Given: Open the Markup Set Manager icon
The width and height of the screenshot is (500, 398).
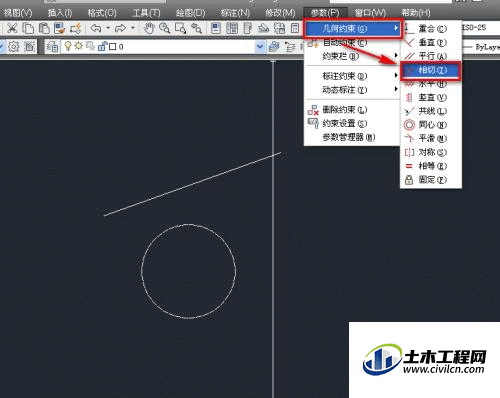Looking at the screenshot, I should [279, 28].
